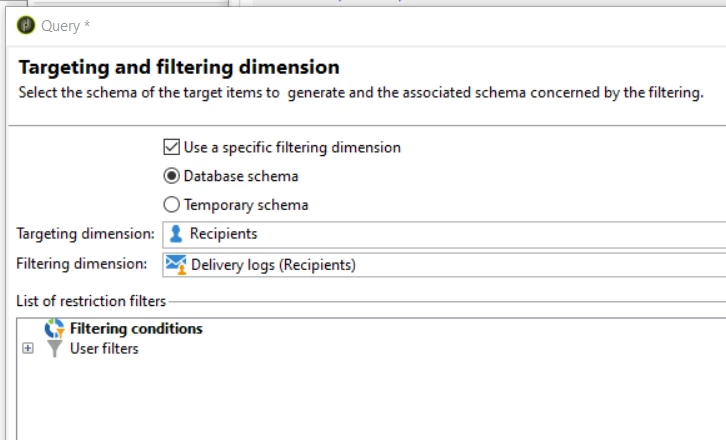Uncheck the specific filtering dimension checkbox
The height and width of the screenshot is (440, 726).
tap(171, 147)
